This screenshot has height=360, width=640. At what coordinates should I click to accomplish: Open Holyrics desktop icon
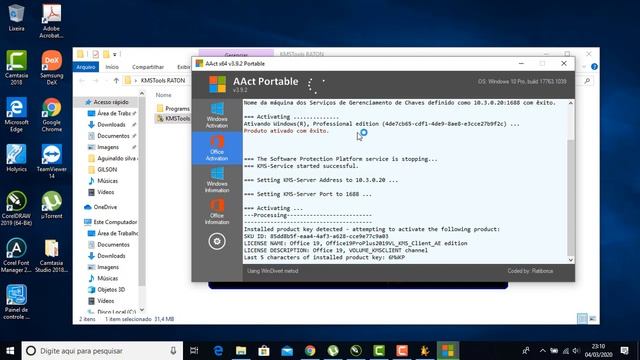[16, 158]
